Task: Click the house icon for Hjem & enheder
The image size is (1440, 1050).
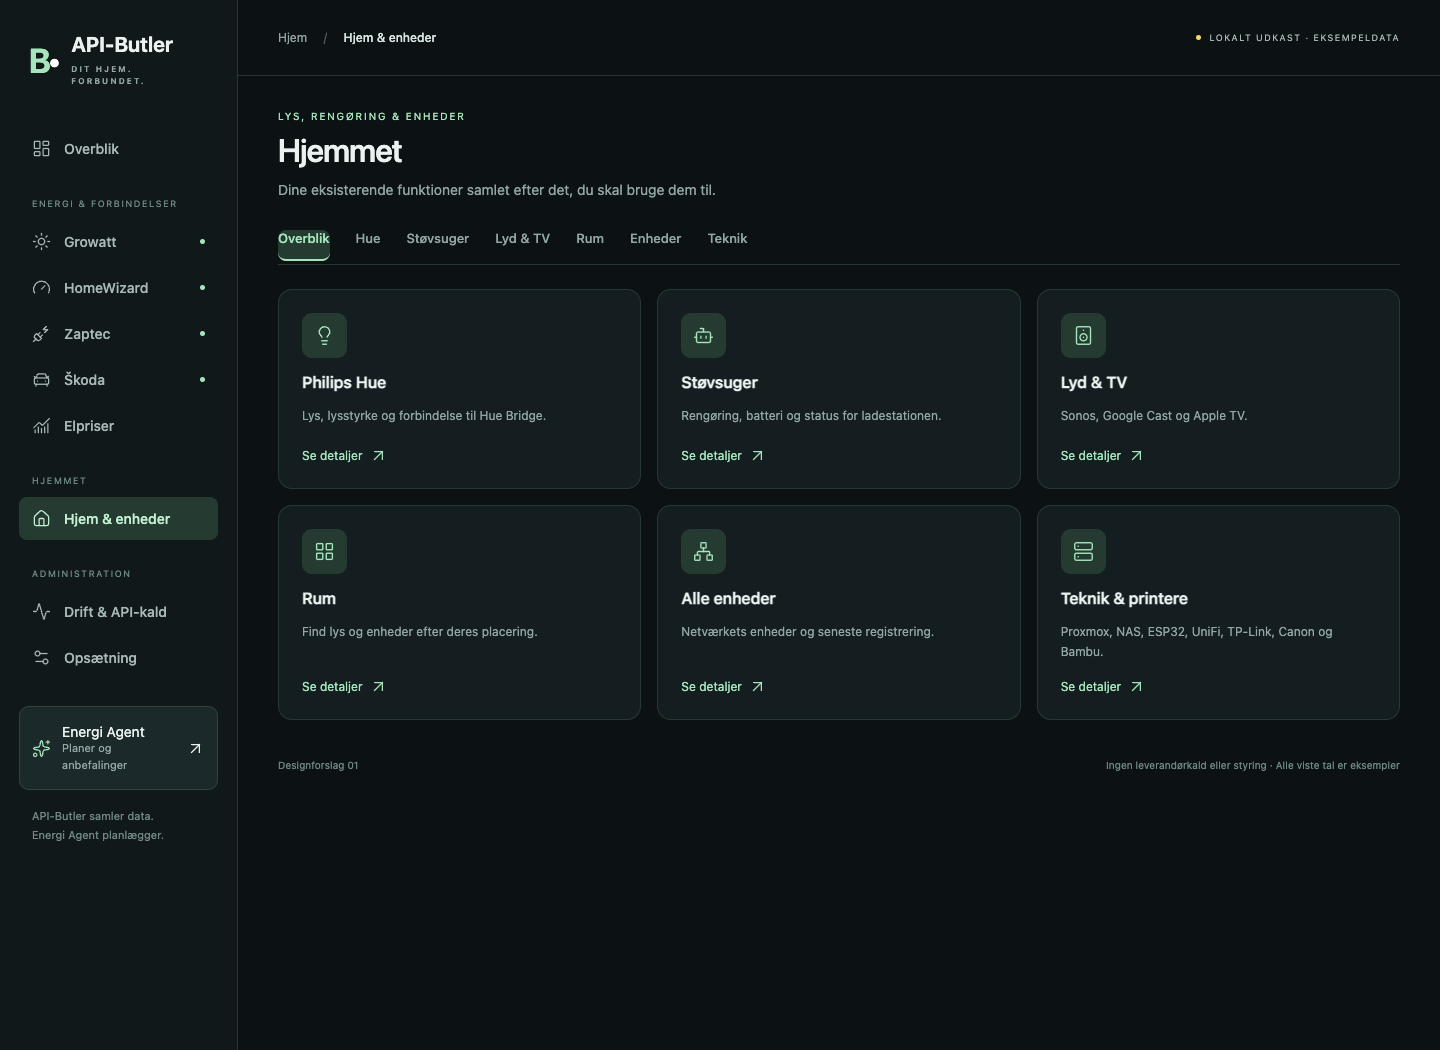Action: click(41, 519)
